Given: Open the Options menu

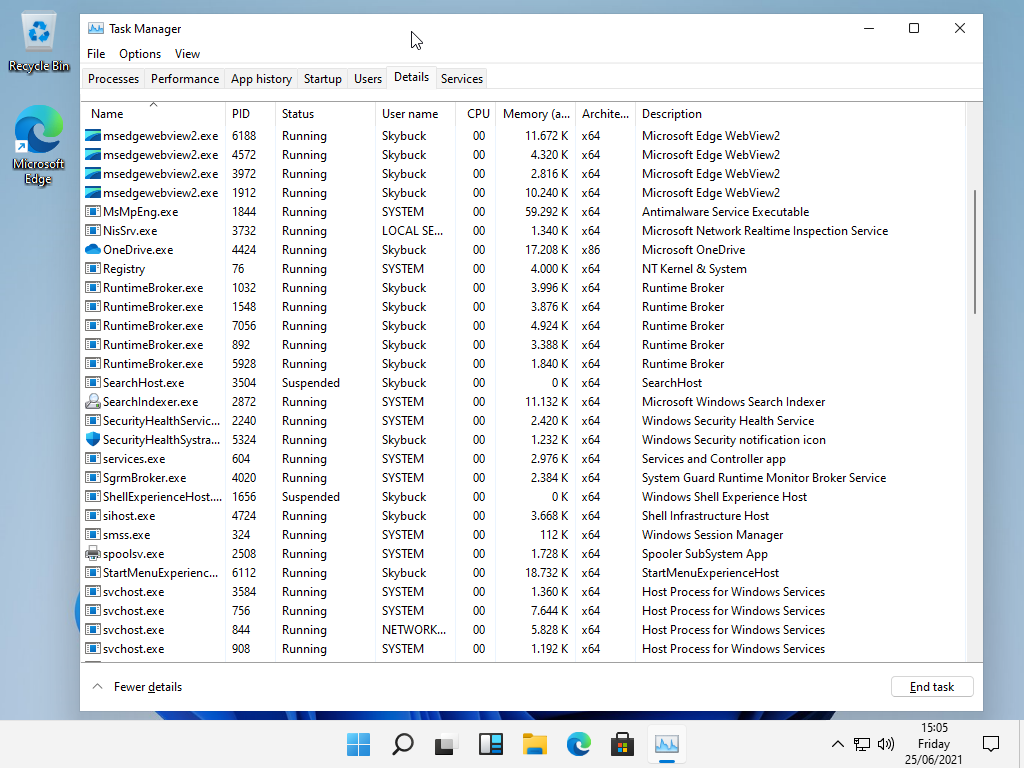Looking at the screenshot, I should (139, 54).
